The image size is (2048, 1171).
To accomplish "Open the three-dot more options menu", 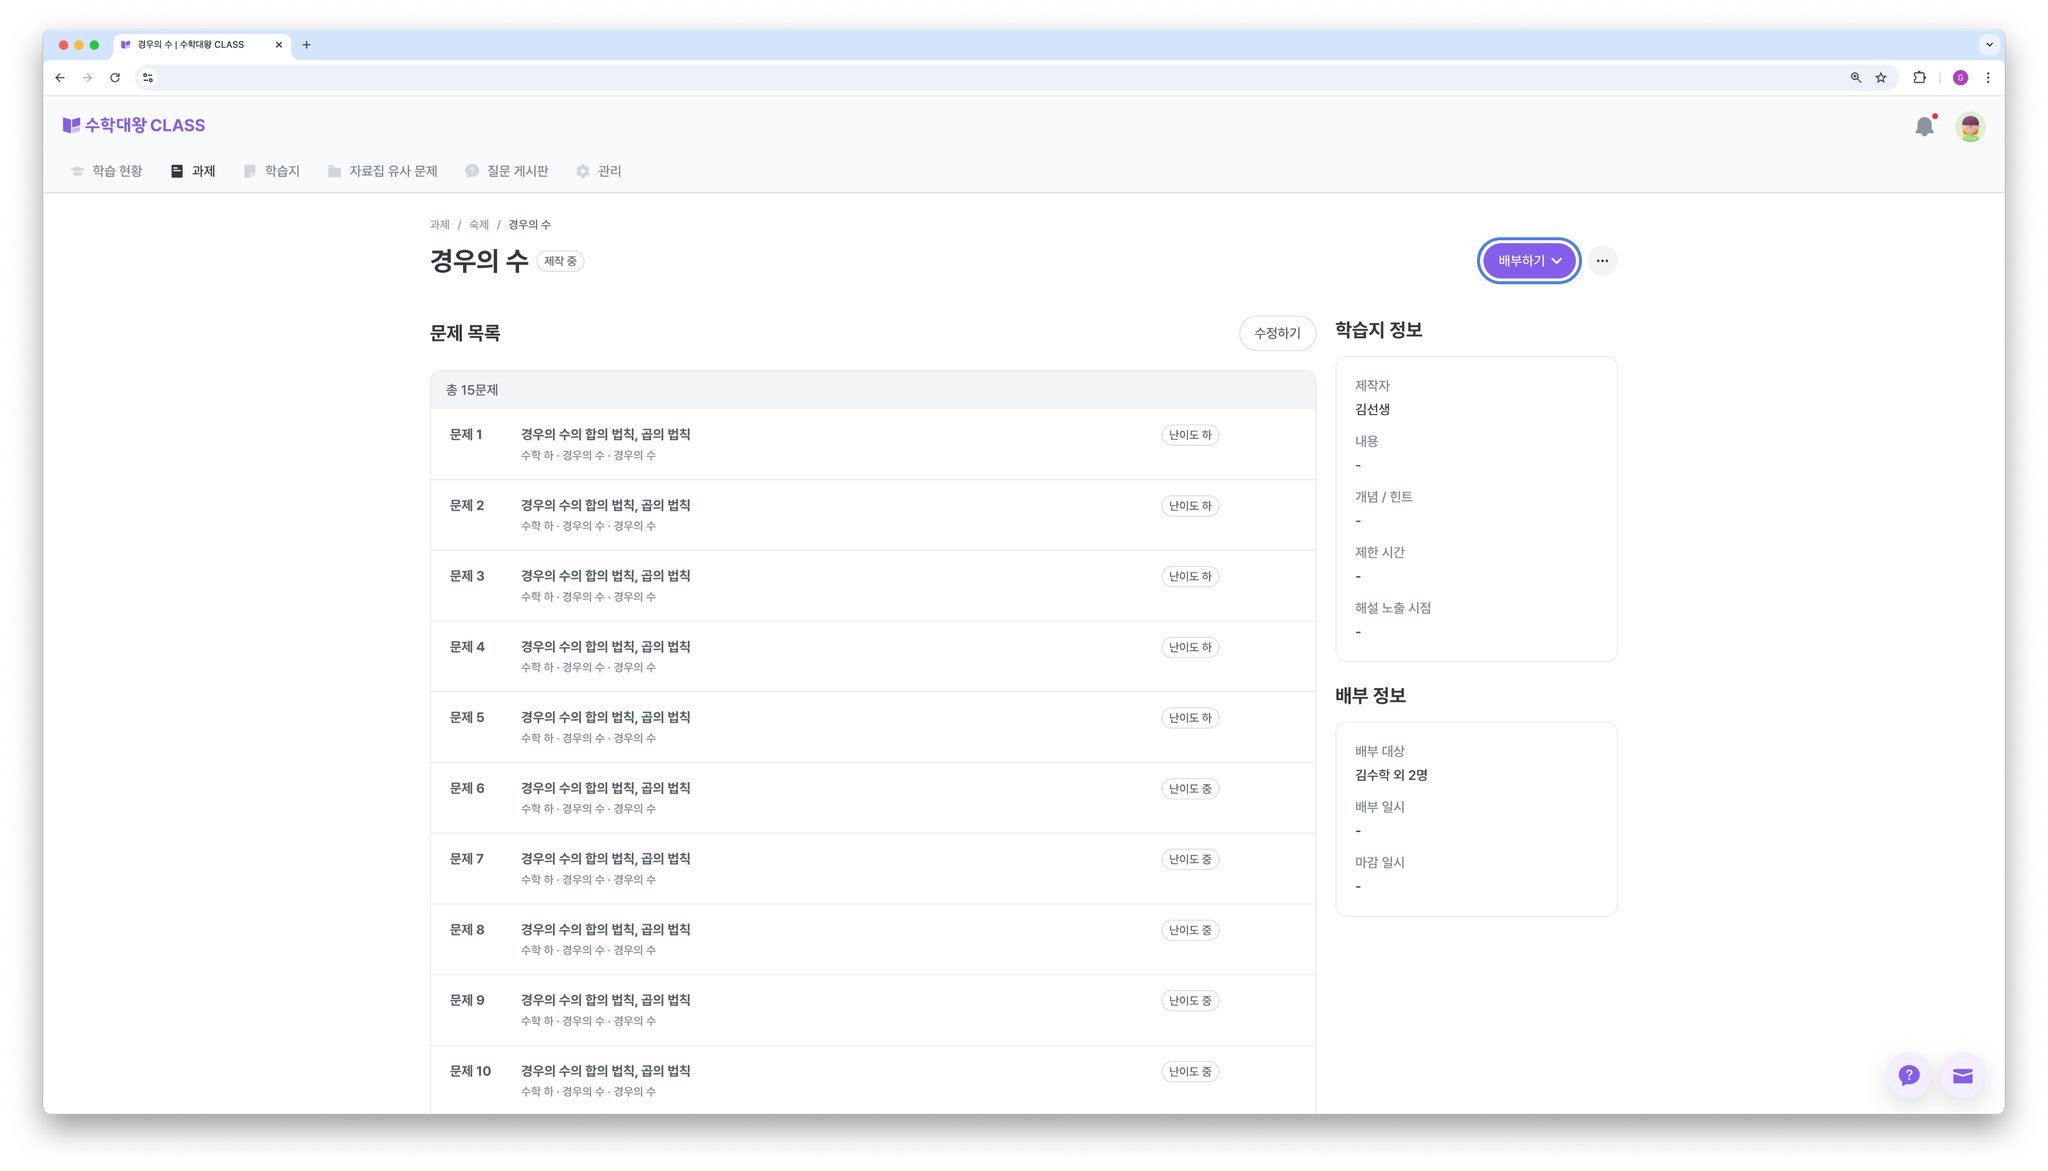I will [x=1602, y=261].
